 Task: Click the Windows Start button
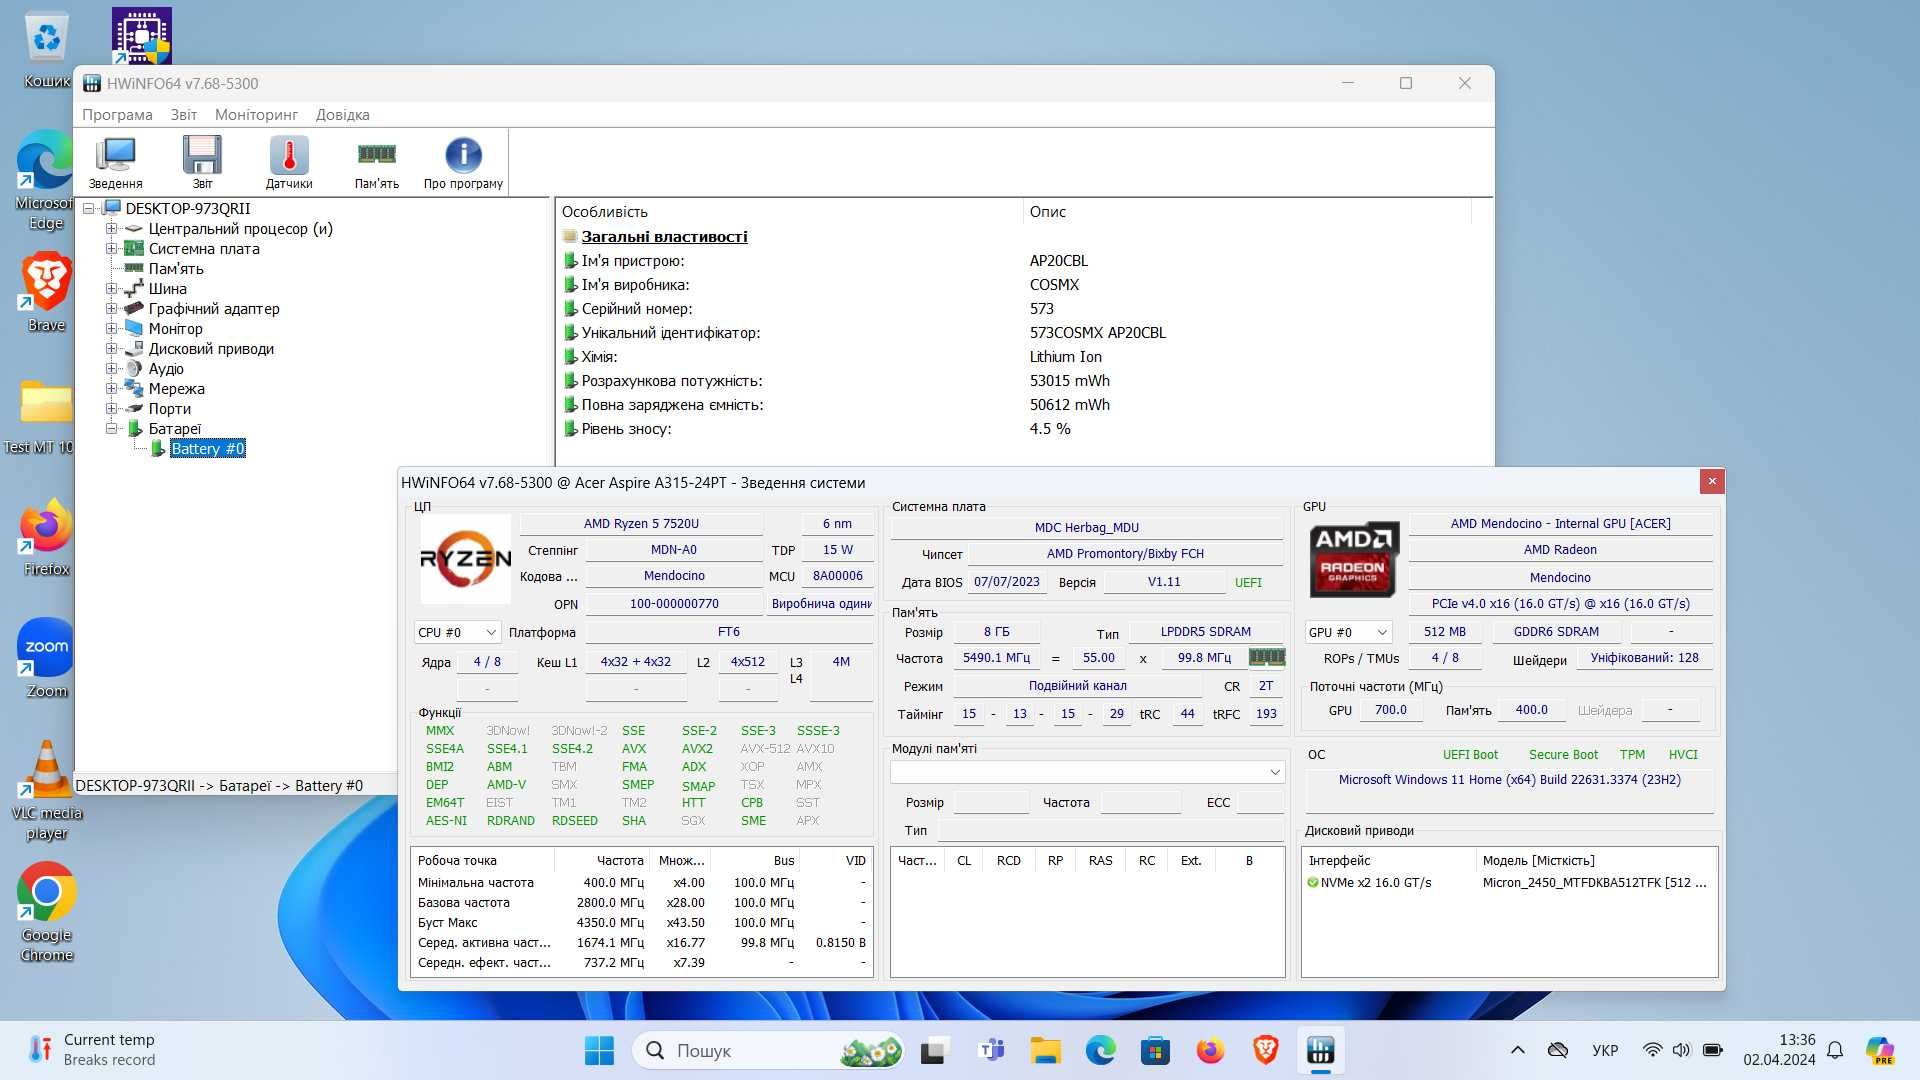tap(599, 1050)
